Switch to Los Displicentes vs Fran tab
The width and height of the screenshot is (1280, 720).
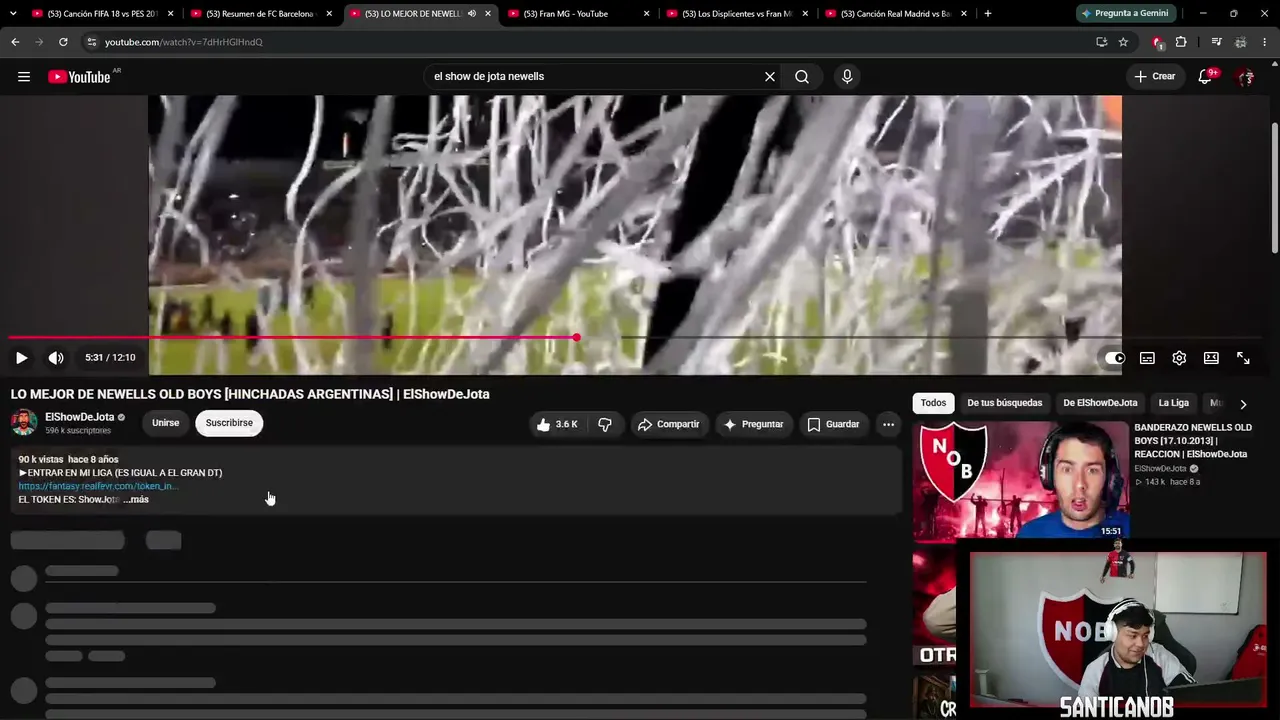click(736, 14)
